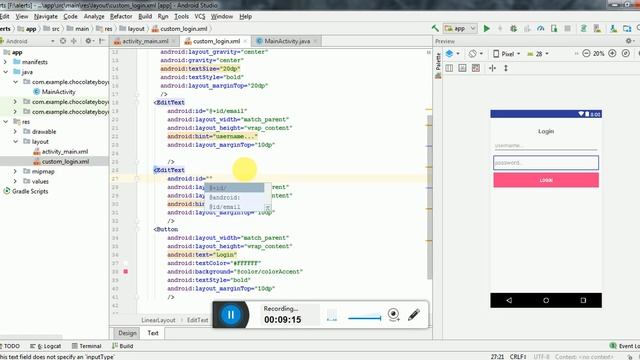The image size is (640, 360).
Task: Open the design surface layers dropdown
Action: 452,53
